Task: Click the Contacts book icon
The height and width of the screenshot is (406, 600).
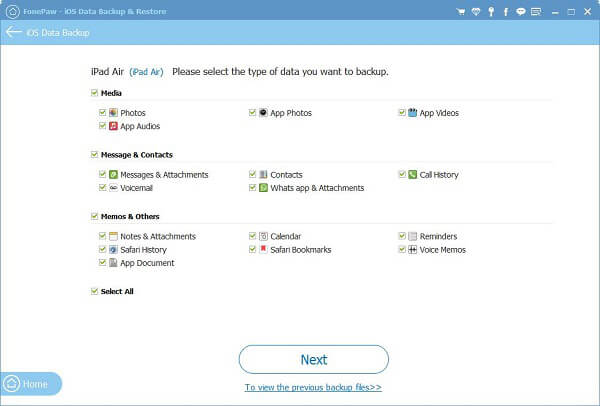Action: [x=263, y=174]
